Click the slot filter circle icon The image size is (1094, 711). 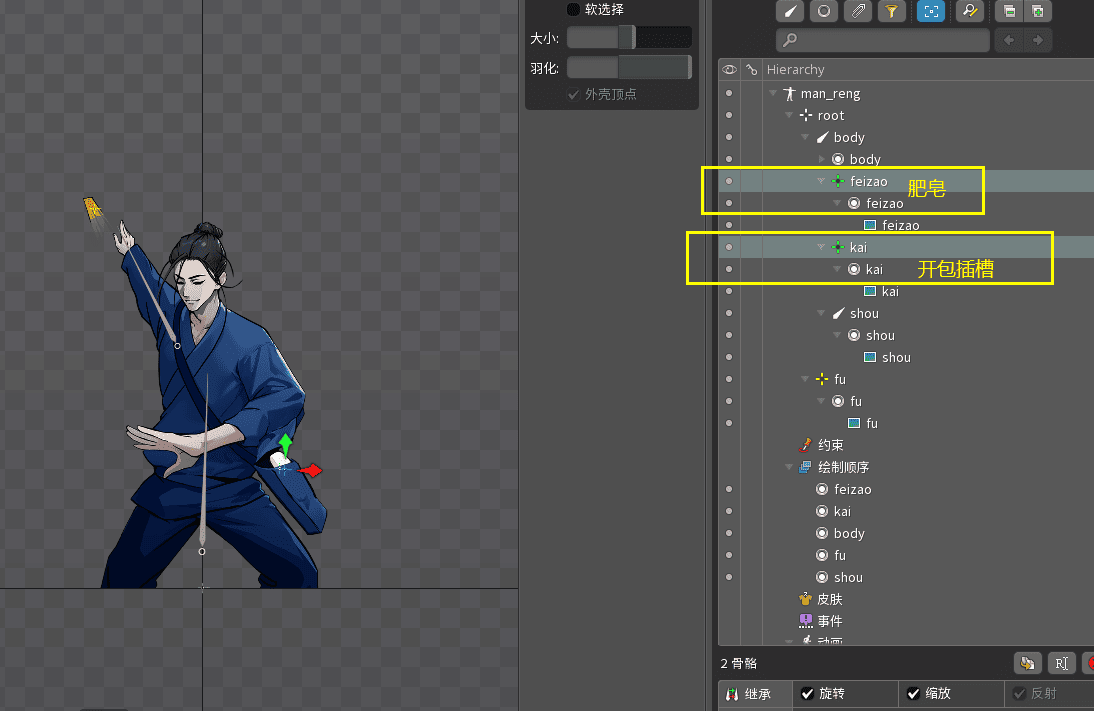click(823, 11)
